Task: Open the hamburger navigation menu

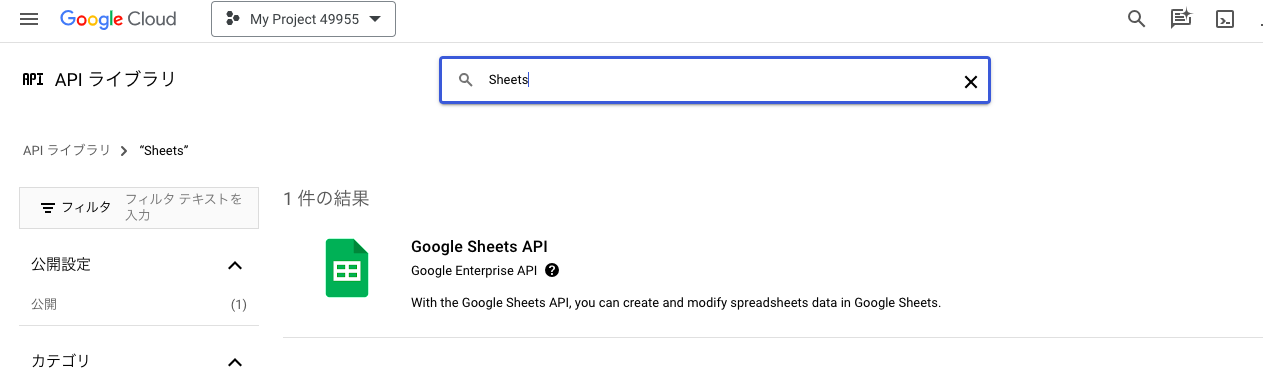Action: pyautogui.click(x=29, y=19)
